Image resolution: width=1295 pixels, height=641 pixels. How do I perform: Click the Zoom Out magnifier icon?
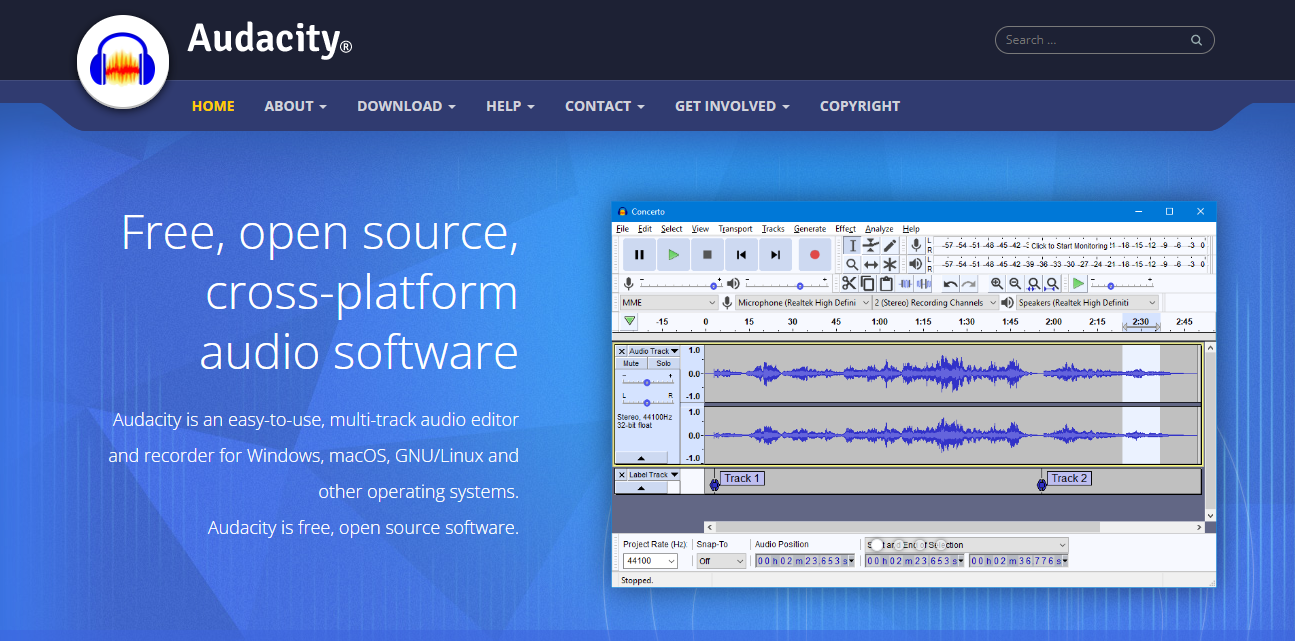point(1015,283)
